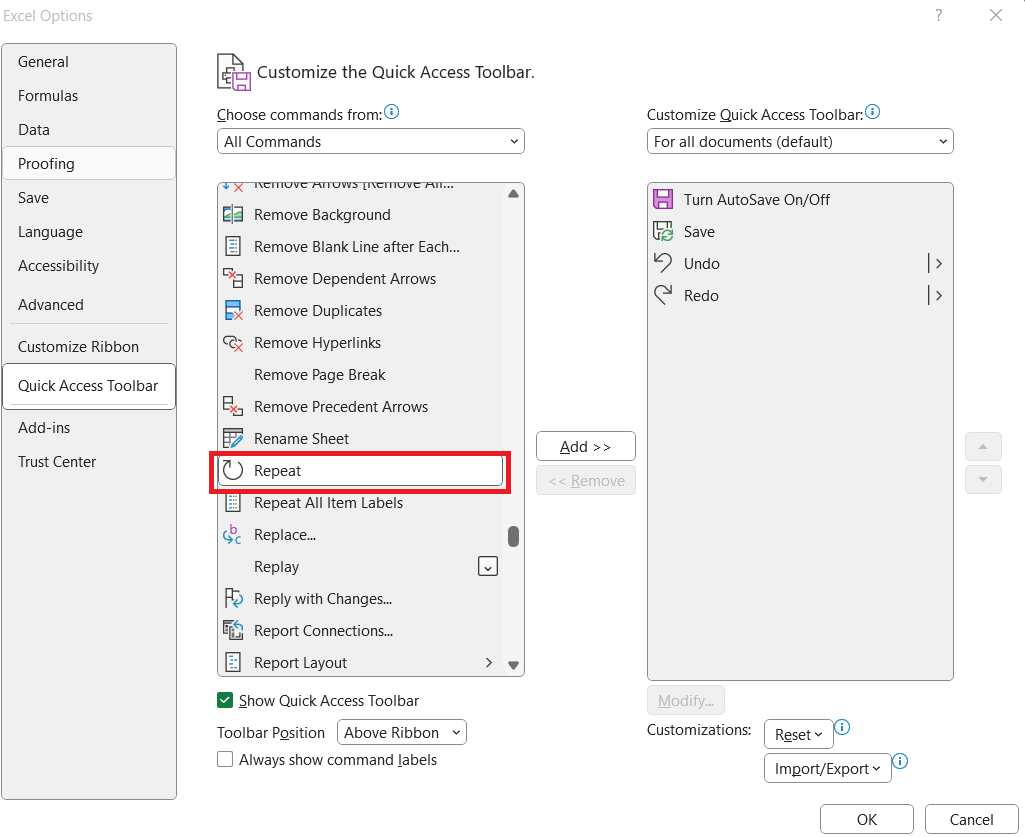Click the help question mark icon
This screenshot has width=1025, height=837.
click(939, 15)
